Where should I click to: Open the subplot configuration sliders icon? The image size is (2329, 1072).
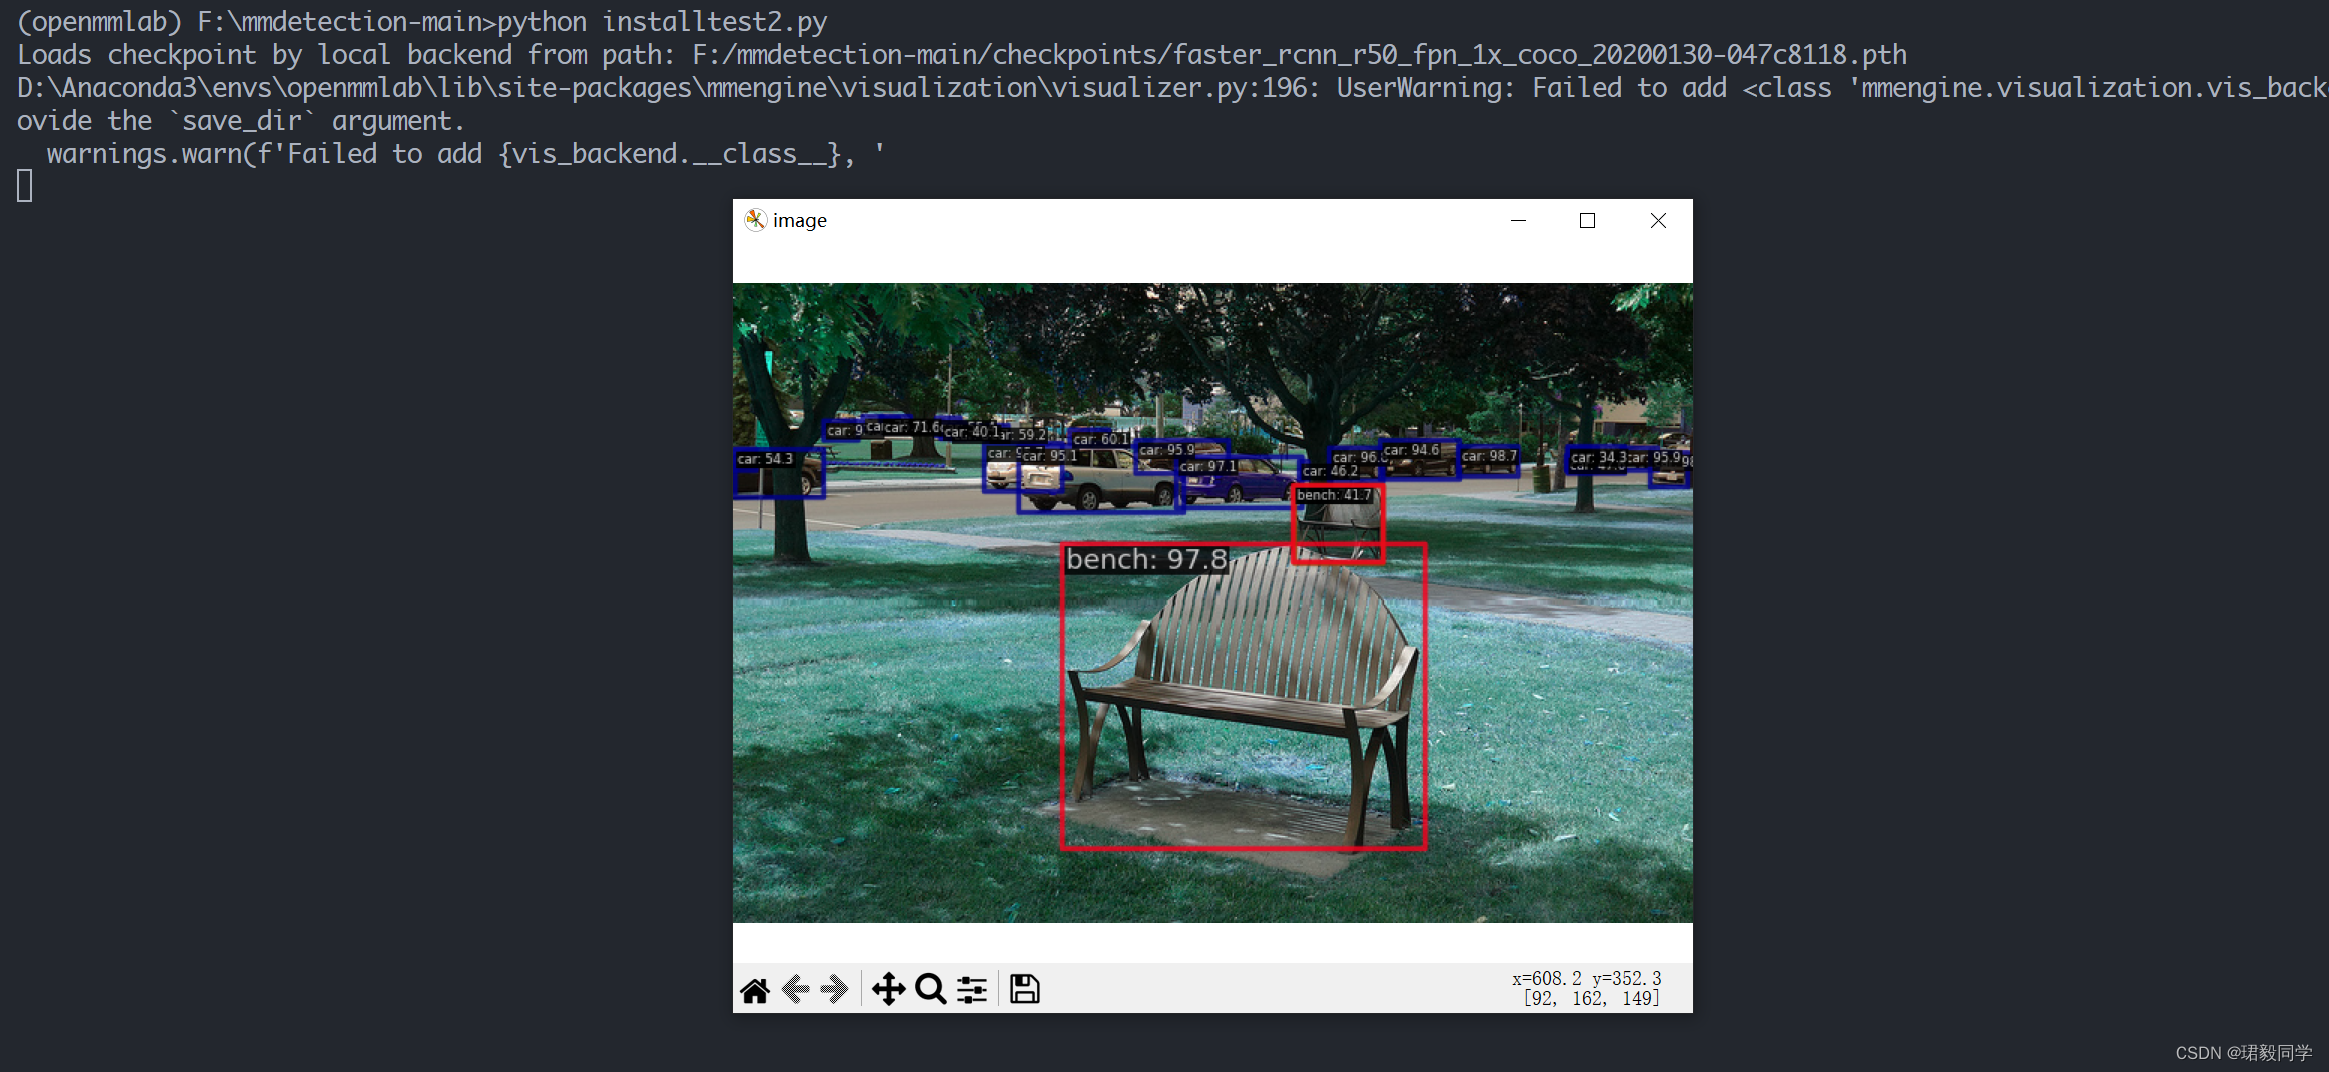click(972, 988)
